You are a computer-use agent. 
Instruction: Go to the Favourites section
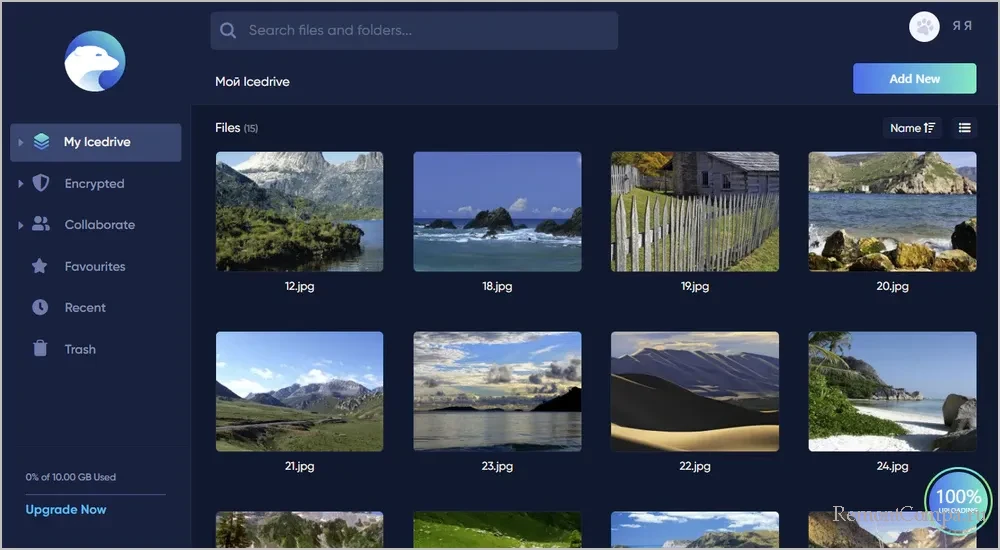[95, 267]
